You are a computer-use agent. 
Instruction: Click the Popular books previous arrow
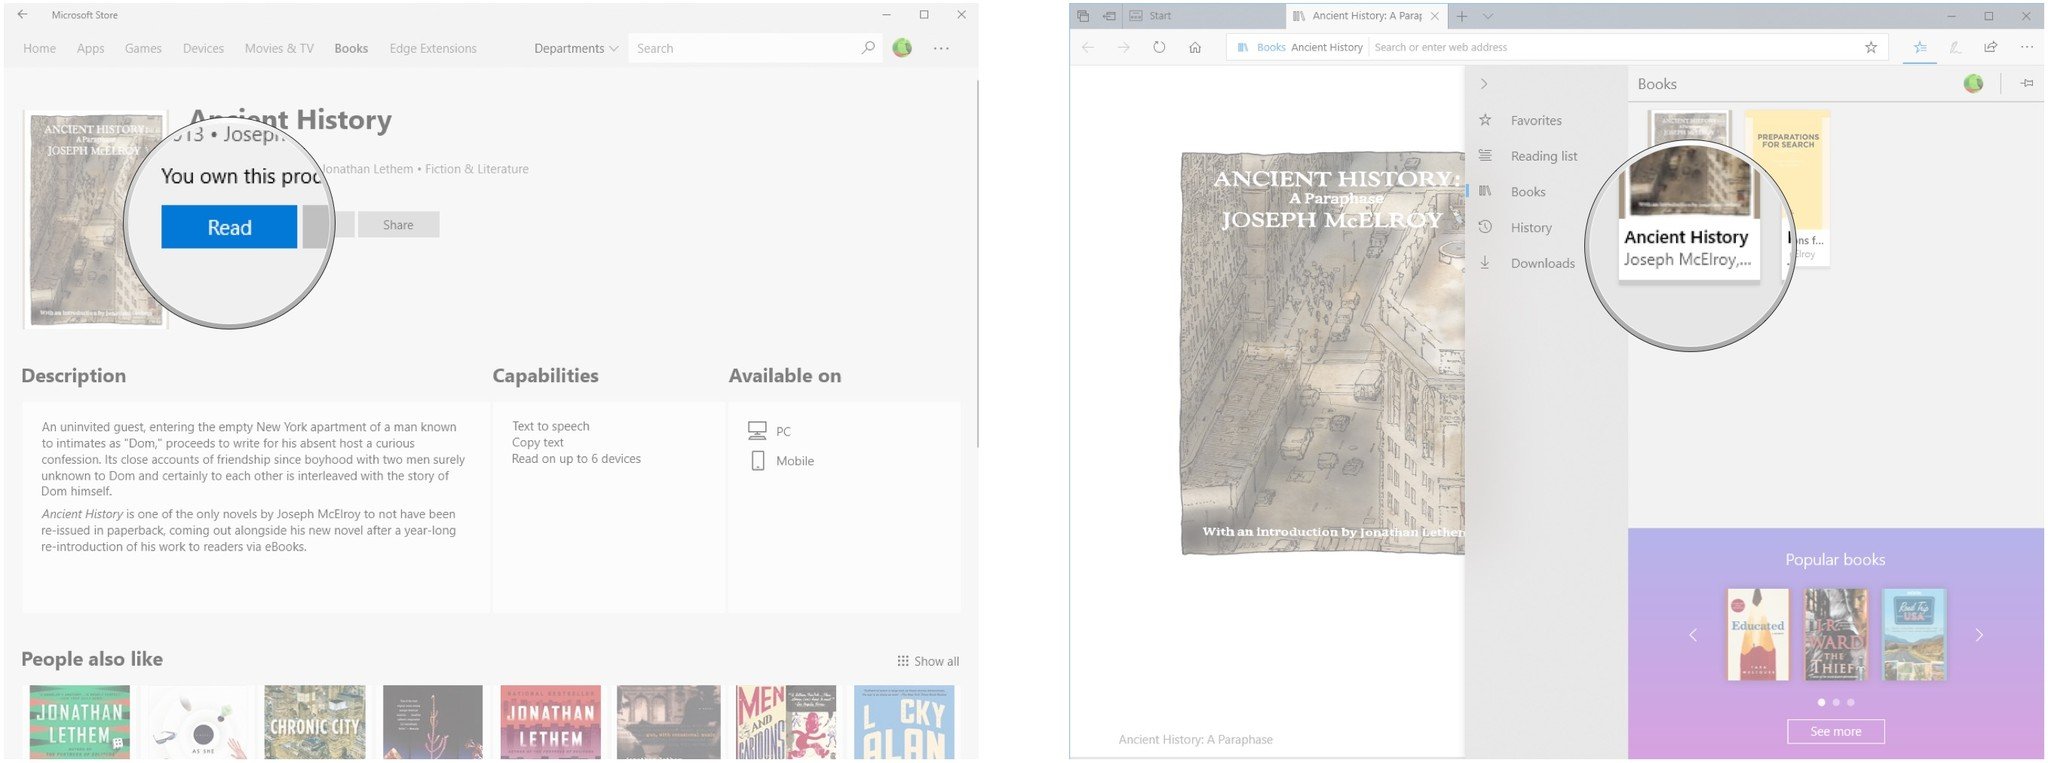tap(1693, 635)
